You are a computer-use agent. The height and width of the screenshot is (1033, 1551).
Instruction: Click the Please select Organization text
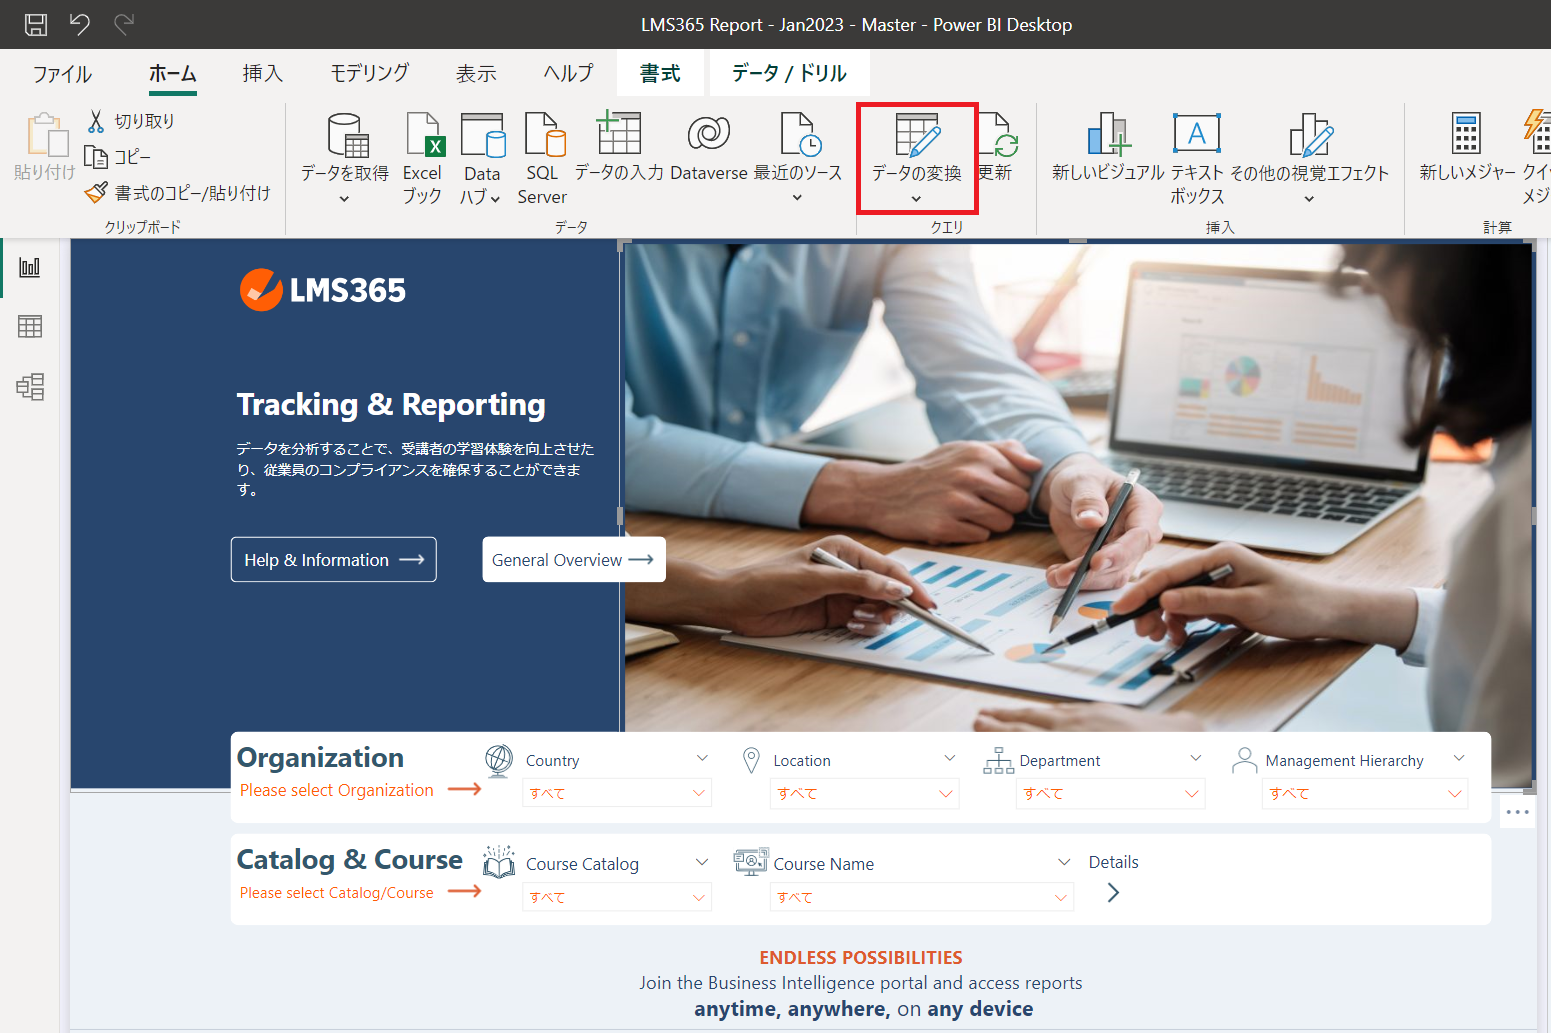[x=337, y=790]
